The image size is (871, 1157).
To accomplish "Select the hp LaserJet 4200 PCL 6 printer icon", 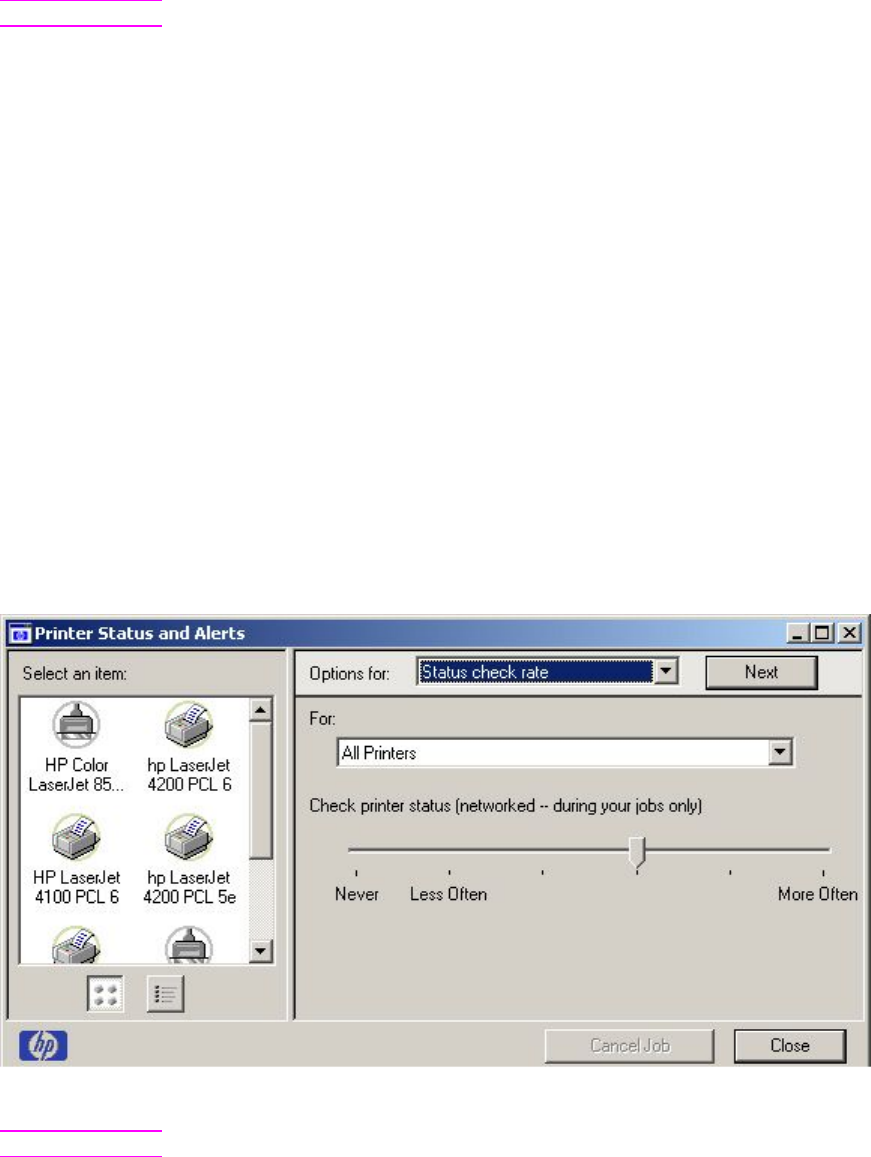I will coord(189,724).
